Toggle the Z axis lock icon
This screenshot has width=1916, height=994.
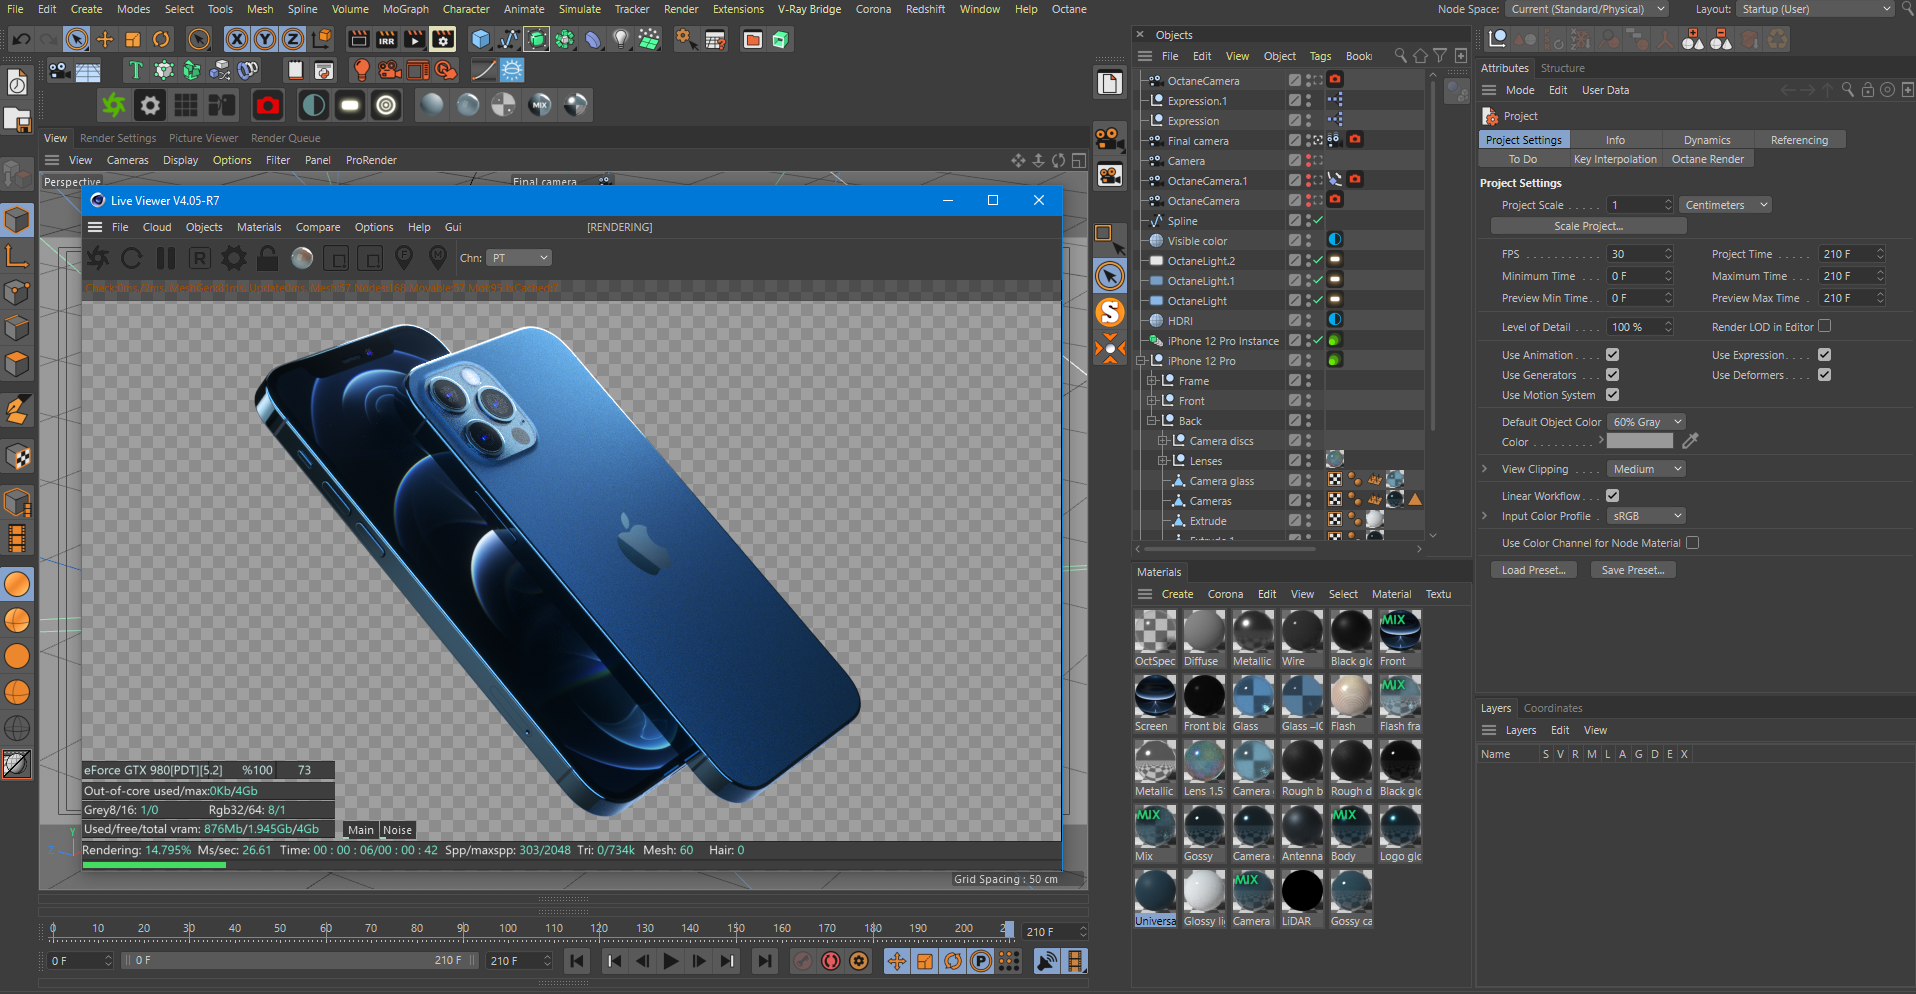293,40
